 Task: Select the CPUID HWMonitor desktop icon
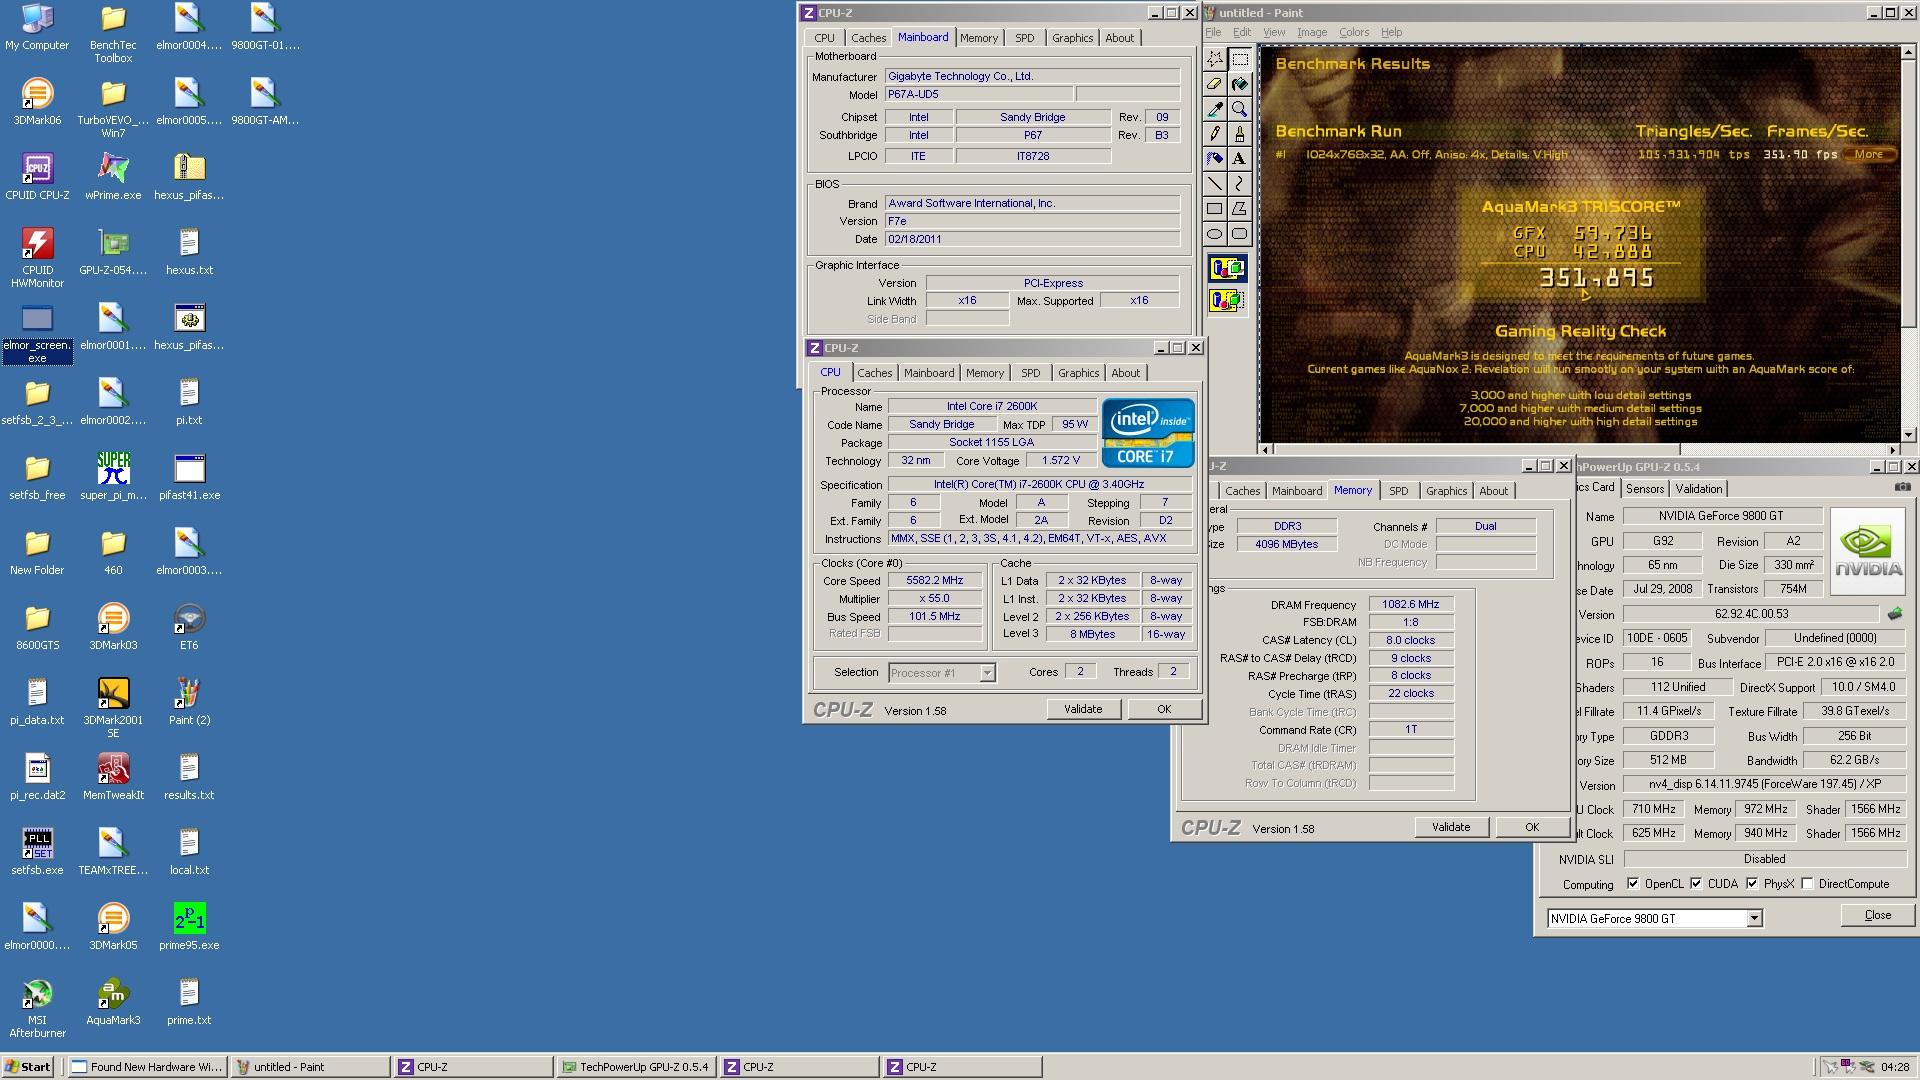(x=37, y=258)
